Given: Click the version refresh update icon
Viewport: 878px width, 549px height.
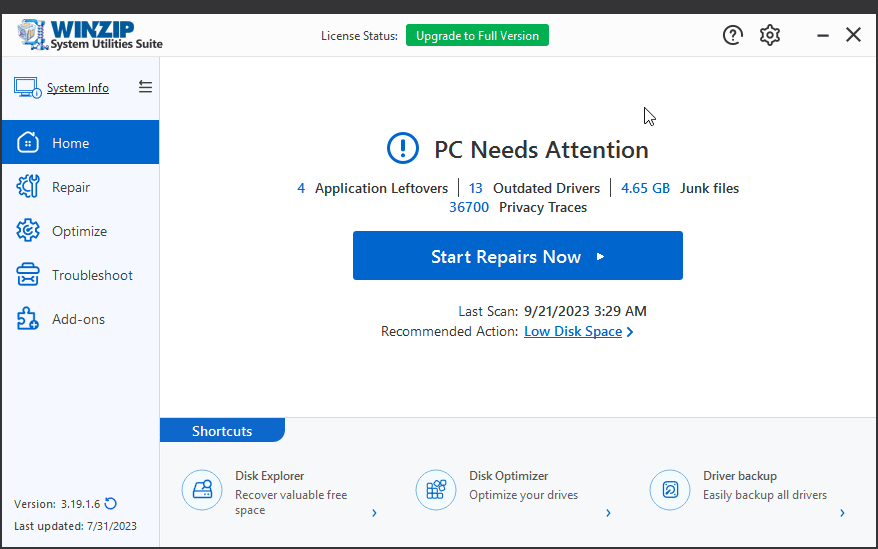Looking at the screenshot, I should tap(111, 504).
